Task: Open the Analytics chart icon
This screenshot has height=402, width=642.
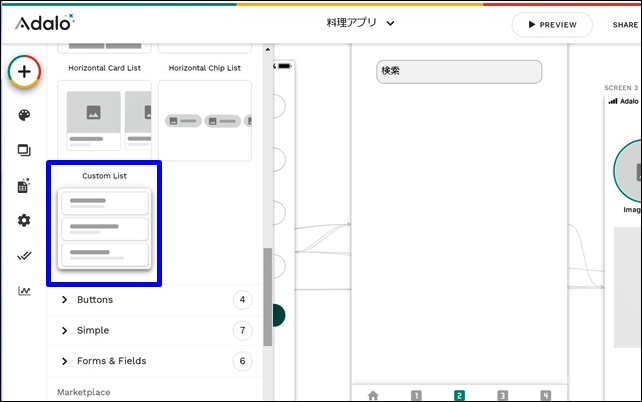Action: (x=24, y=291)
